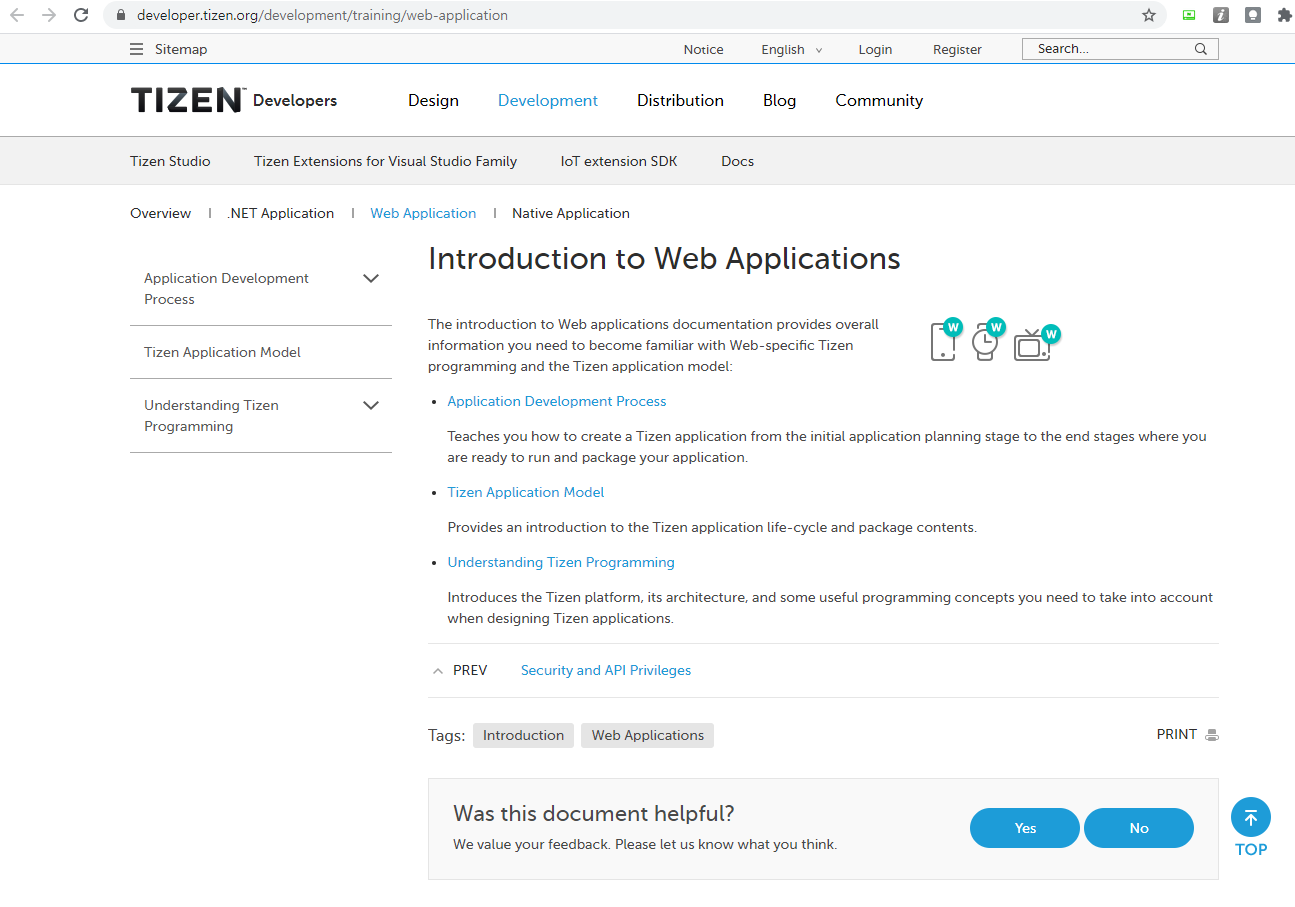Answer Yes to document helpful
Screen dimensions: 1295x907
coord(1025,828)
